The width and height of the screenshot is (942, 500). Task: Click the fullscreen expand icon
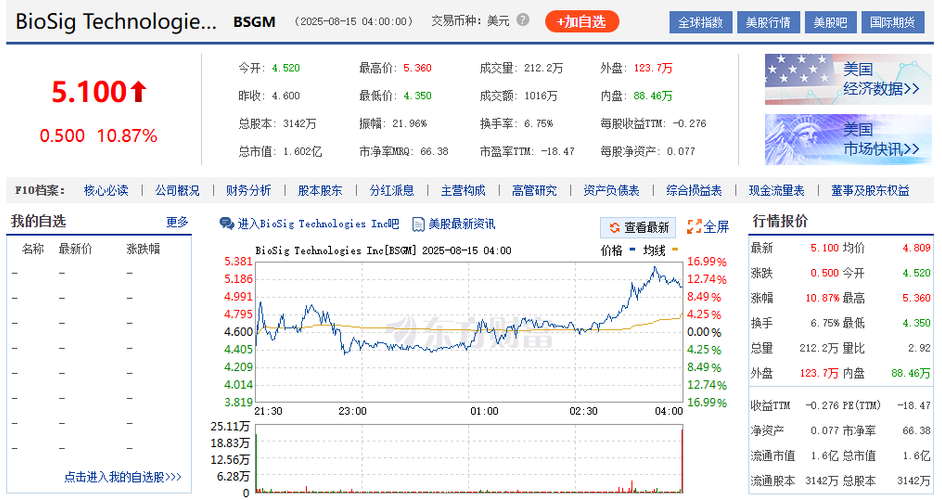click(694, 227)
